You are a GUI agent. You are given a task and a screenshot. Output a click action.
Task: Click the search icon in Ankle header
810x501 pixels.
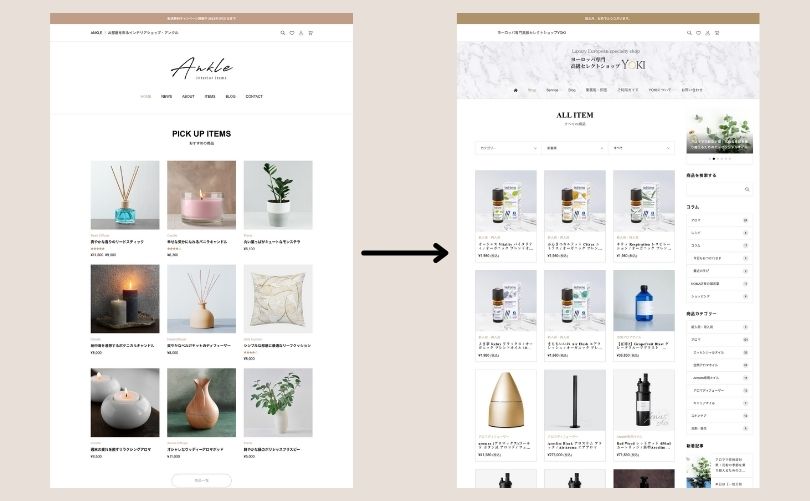pos(283,33)
